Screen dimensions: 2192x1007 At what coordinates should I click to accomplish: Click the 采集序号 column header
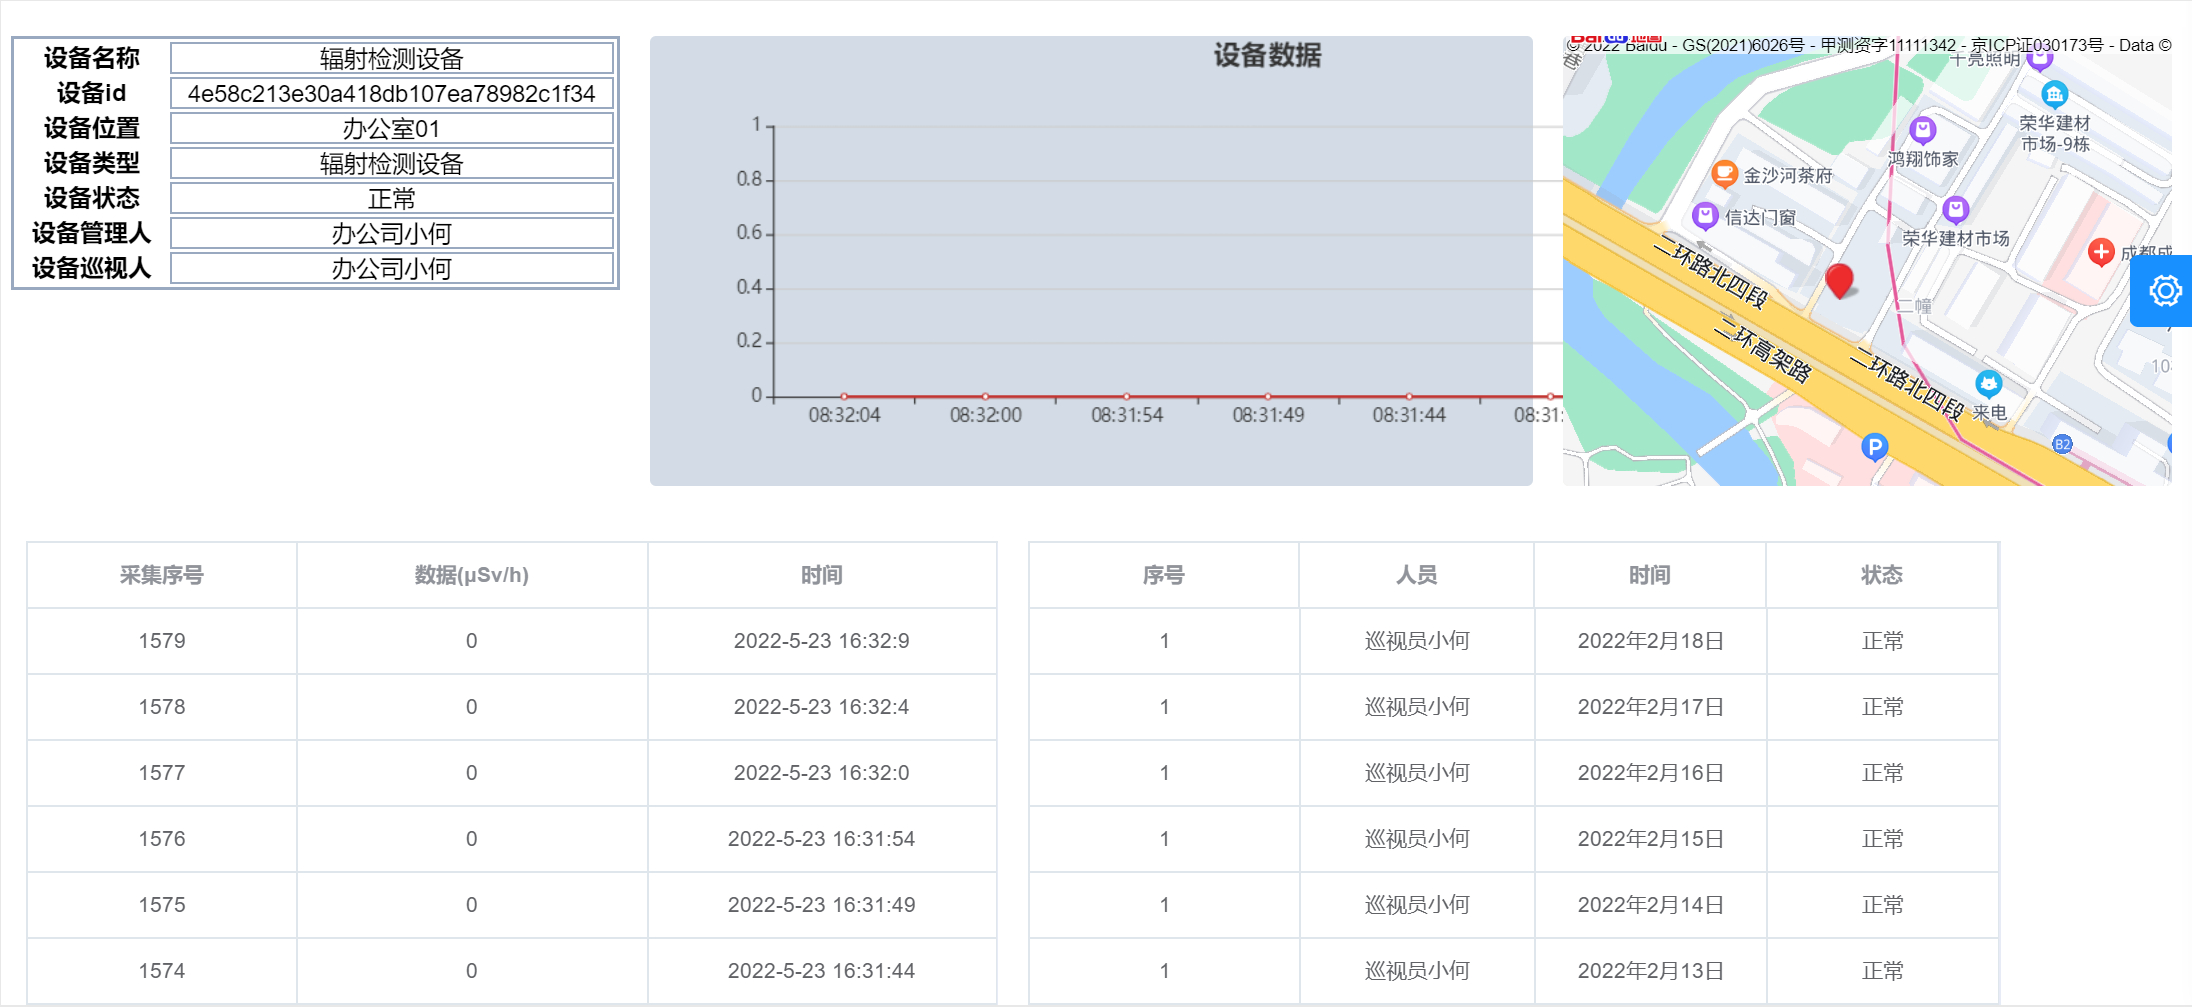tap(161, 575)
